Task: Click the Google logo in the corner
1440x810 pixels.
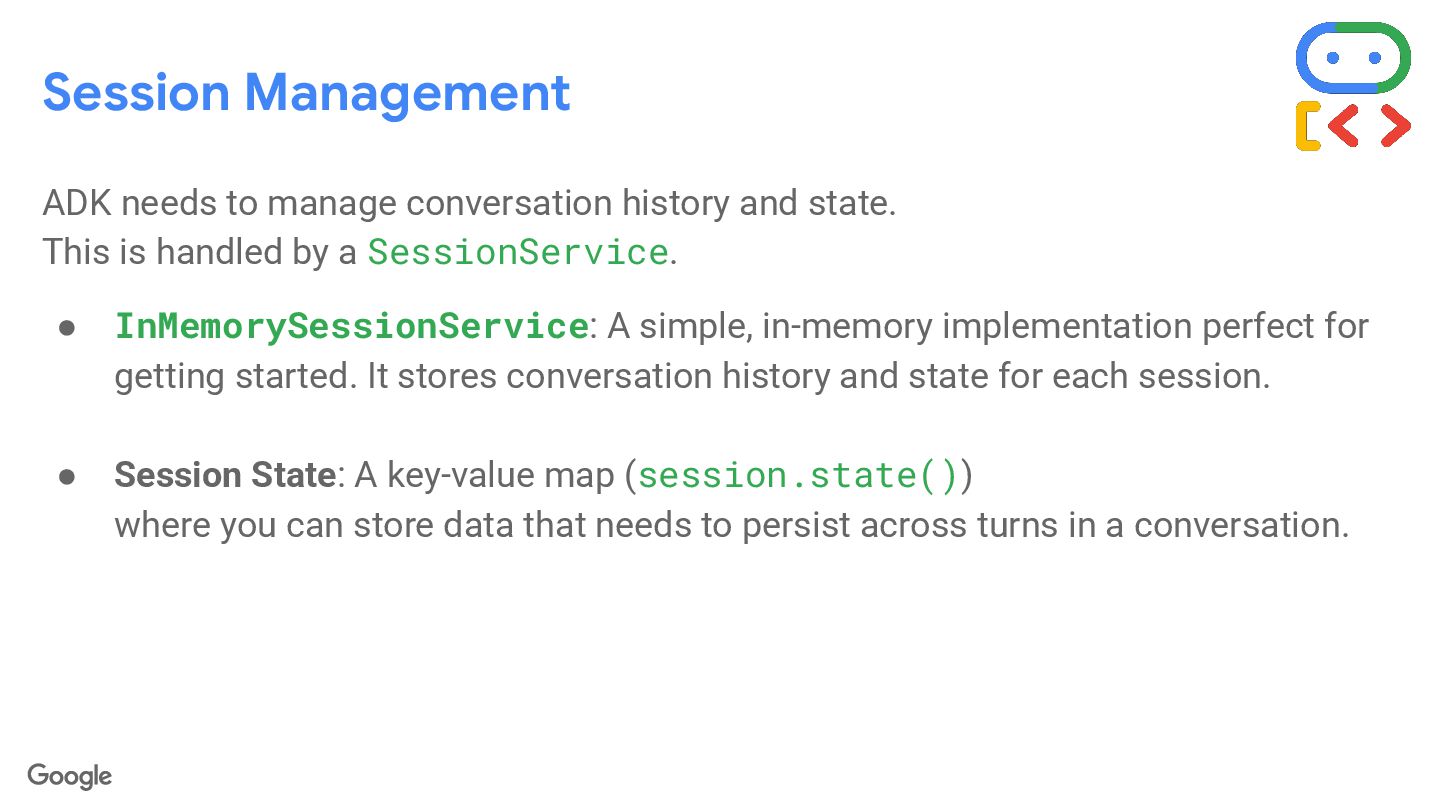Action: [69, 776]
